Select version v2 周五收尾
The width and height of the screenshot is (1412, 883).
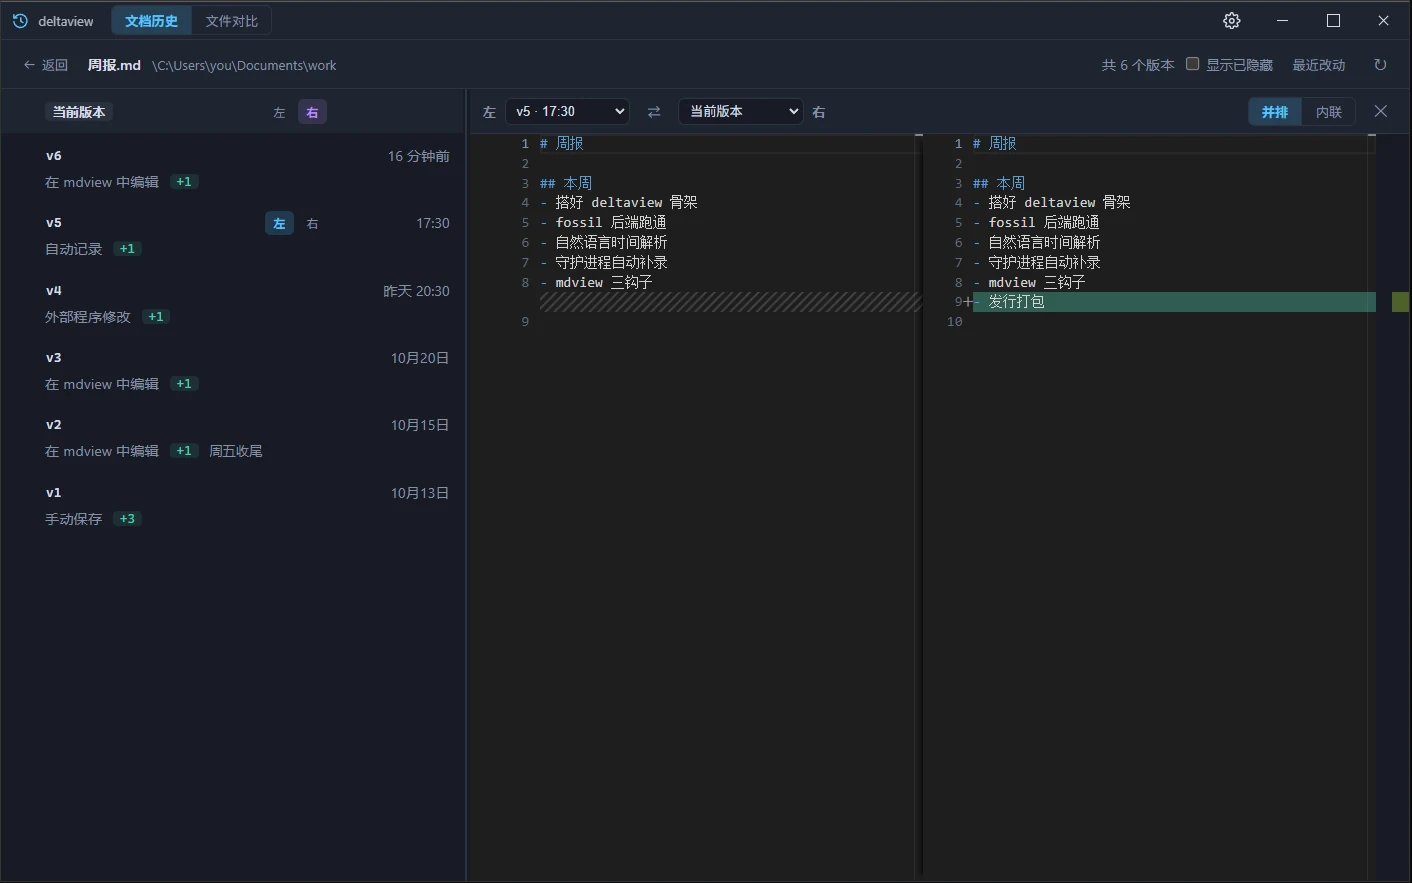coord(233,438)
